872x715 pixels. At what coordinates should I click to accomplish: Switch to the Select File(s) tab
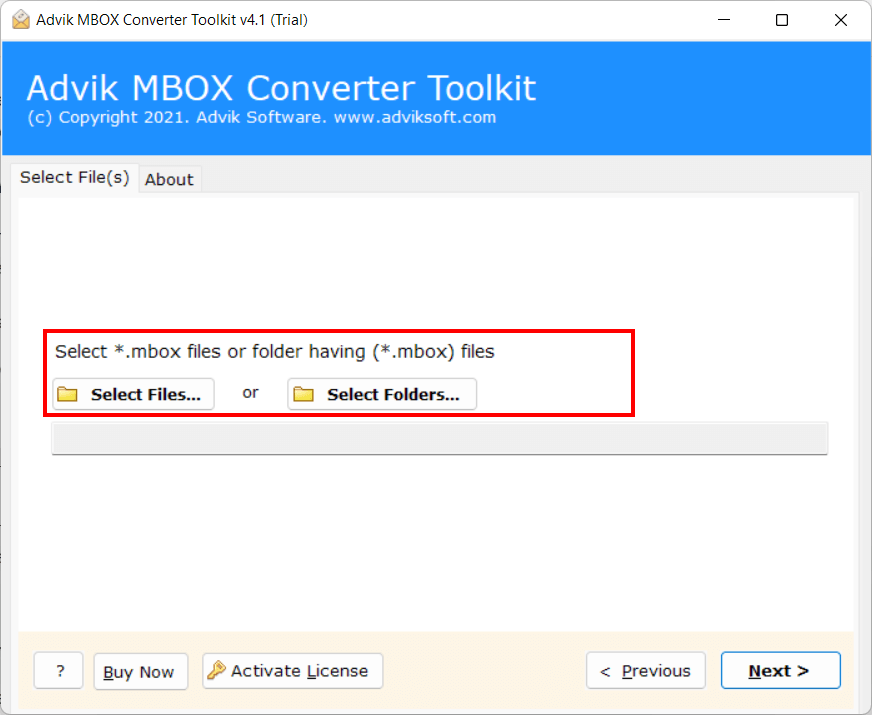click(75, 177)
